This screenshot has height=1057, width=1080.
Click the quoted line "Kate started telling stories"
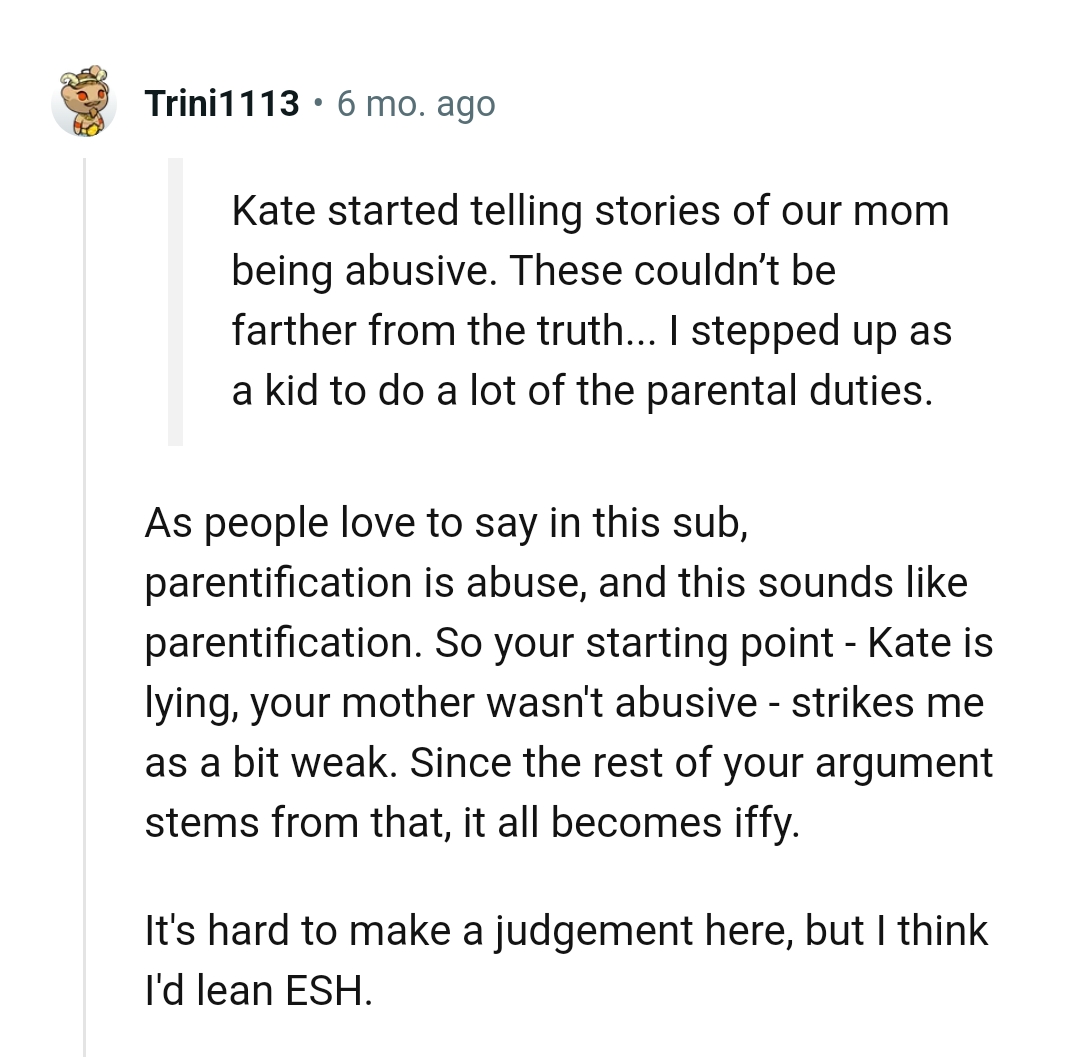coord(589,211)
